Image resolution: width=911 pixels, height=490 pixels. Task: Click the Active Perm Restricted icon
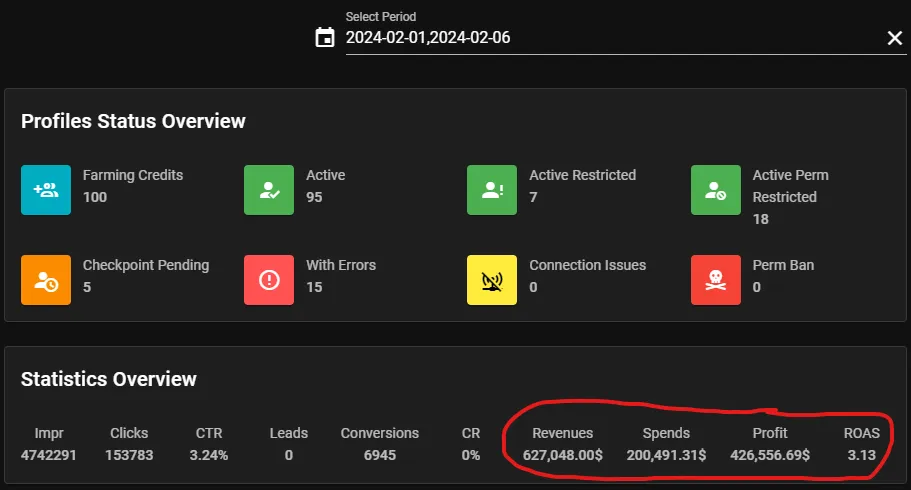pyautogui.click(x=716, y=190)
